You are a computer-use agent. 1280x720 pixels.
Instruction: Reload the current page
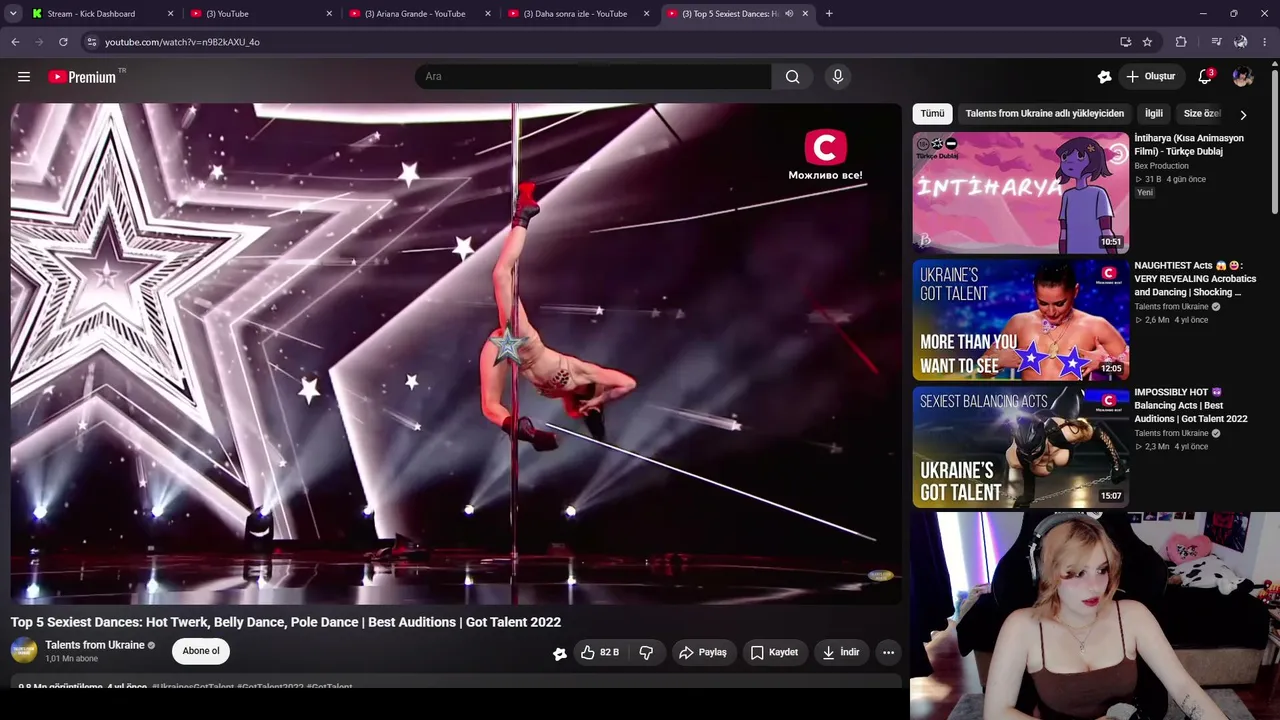[63, 42]
